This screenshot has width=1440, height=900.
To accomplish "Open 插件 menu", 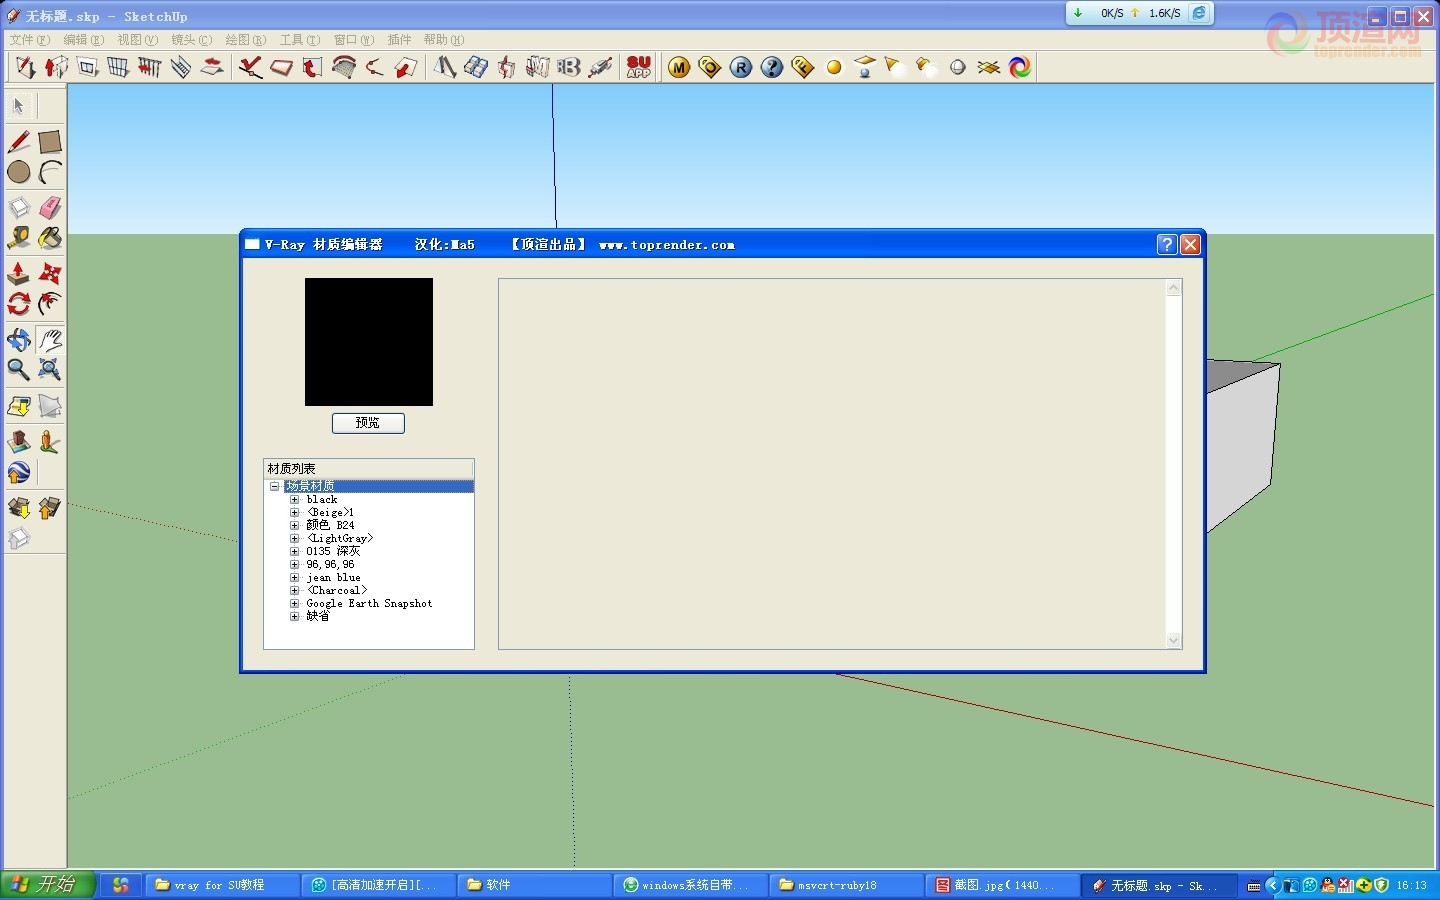I will click(399, 40).
